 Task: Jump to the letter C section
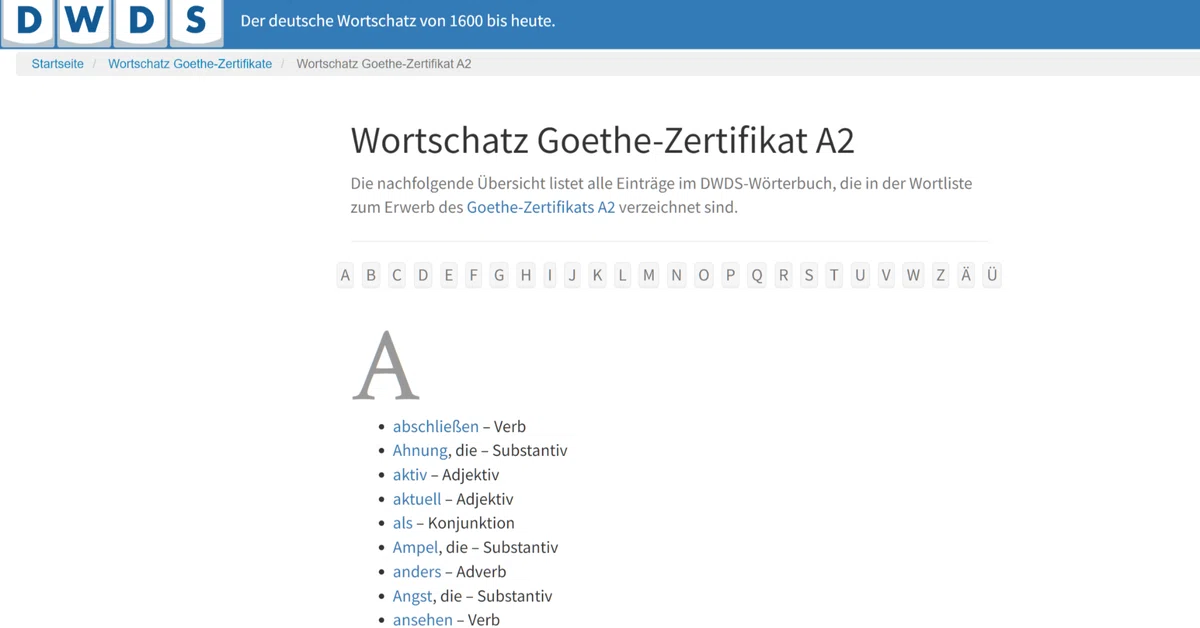click(x=397, y=275)
